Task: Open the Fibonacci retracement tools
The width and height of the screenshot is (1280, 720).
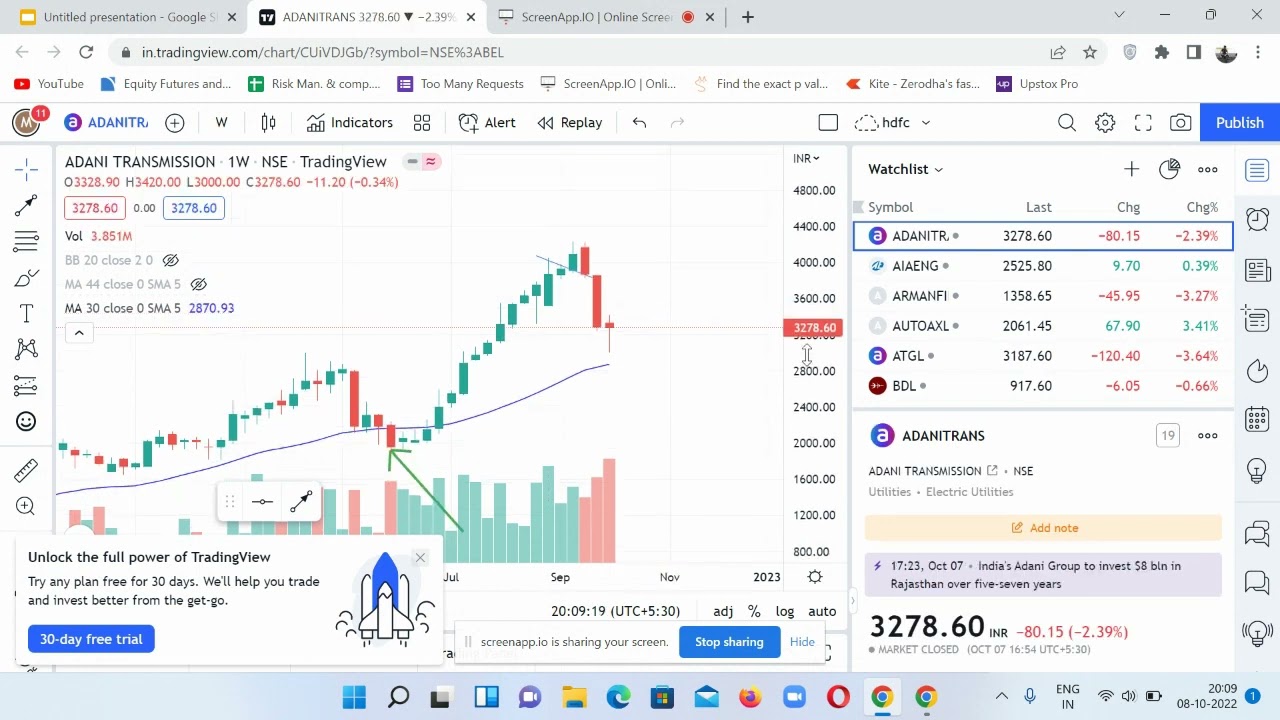Action: click(x=26, y=241)
